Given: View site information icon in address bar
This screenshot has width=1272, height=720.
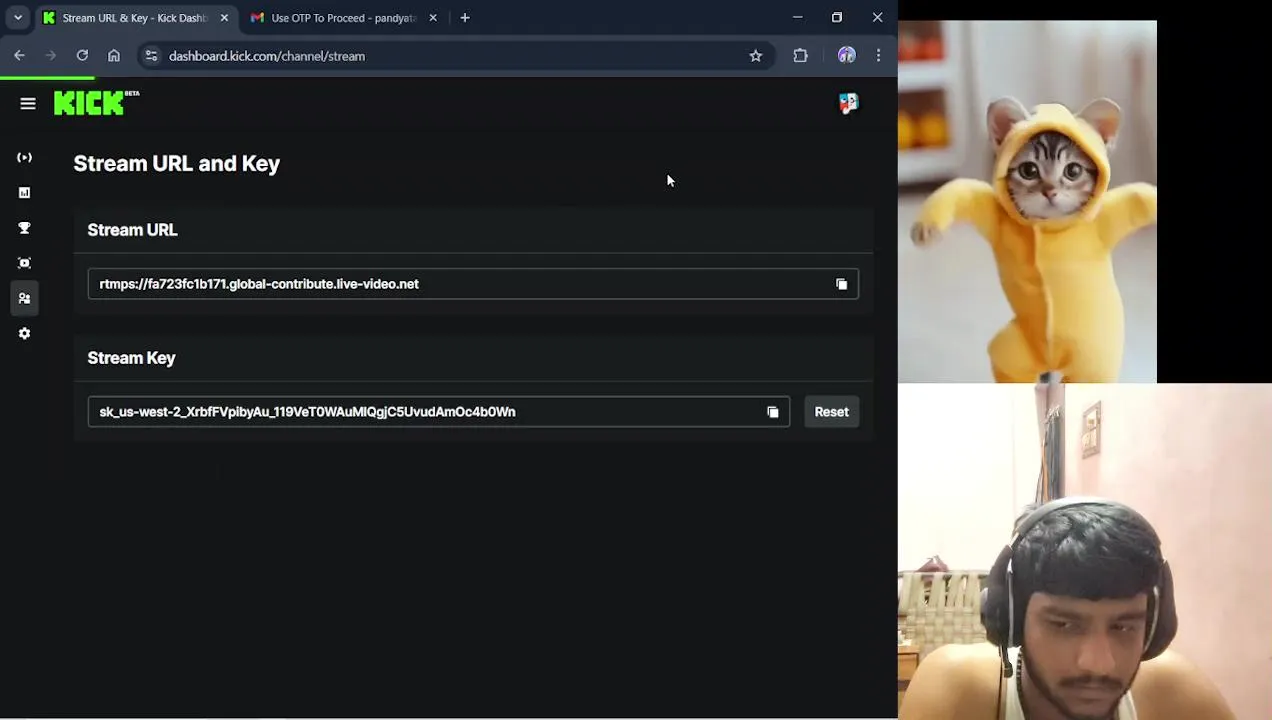Looking at the screenshot, I should point(151,56).
